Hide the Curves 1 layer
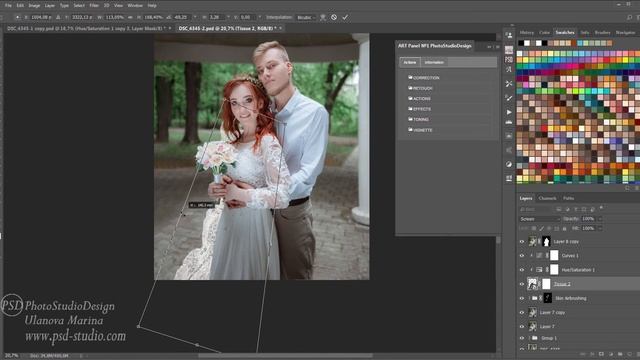640x360 pixels. [522, 256]
